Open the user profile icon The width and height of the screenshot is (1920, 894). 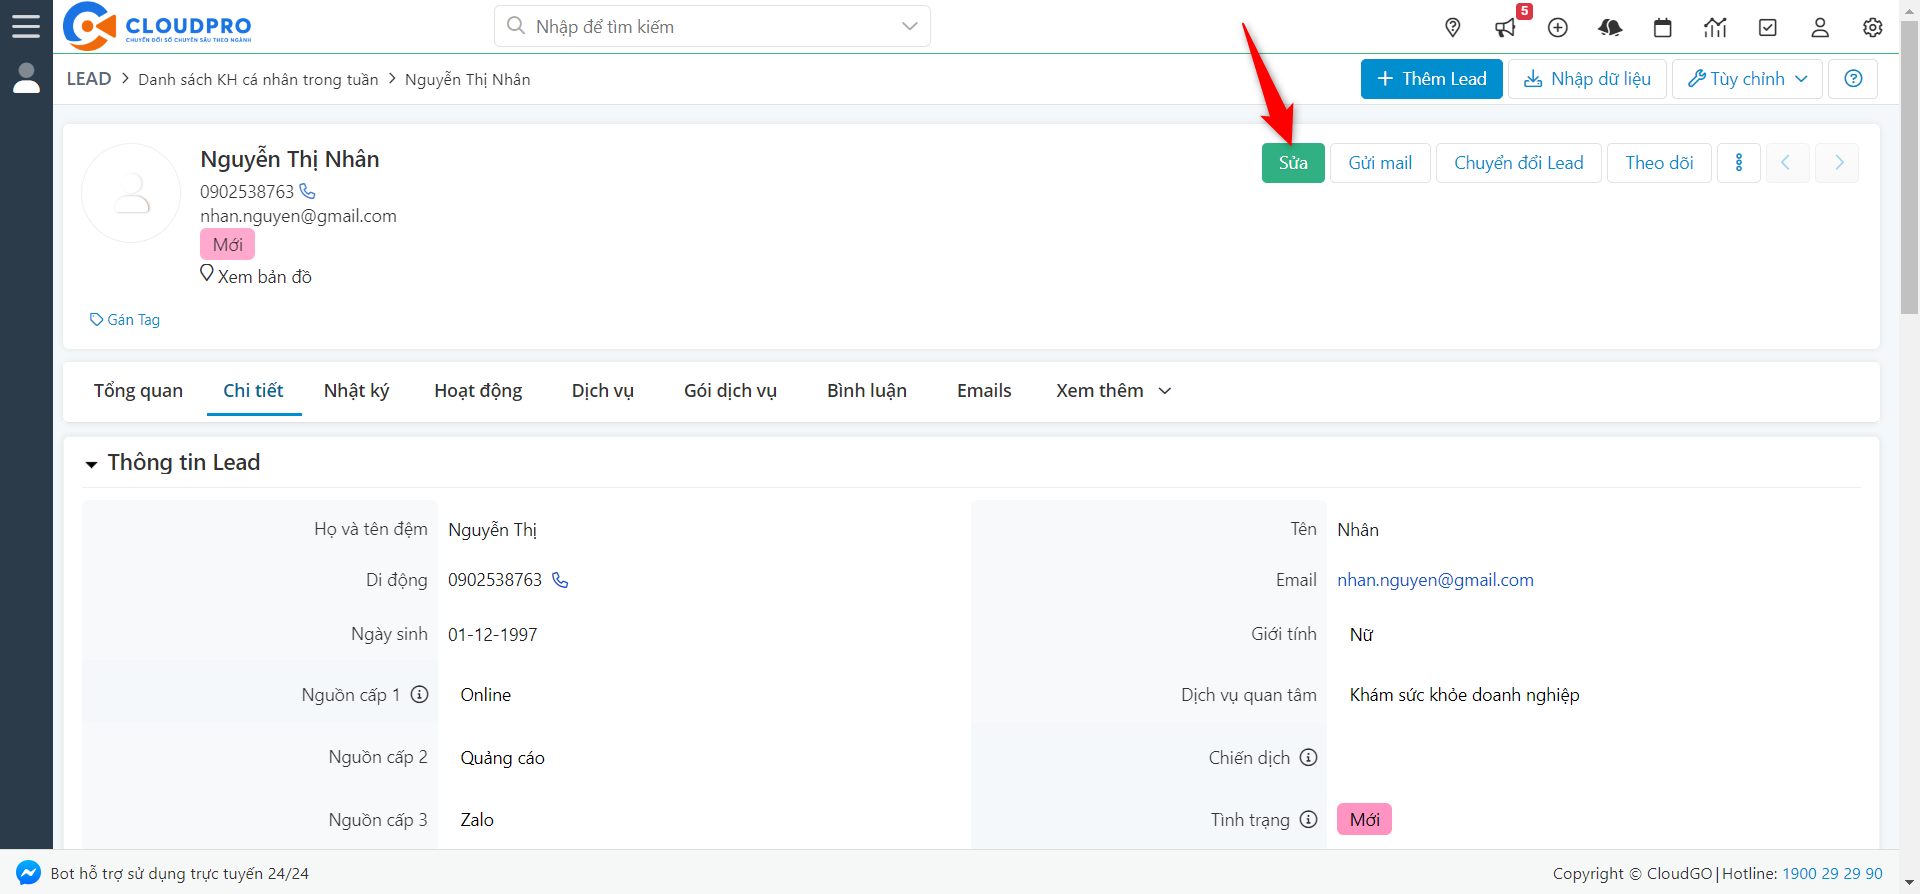click(1820, 27)
